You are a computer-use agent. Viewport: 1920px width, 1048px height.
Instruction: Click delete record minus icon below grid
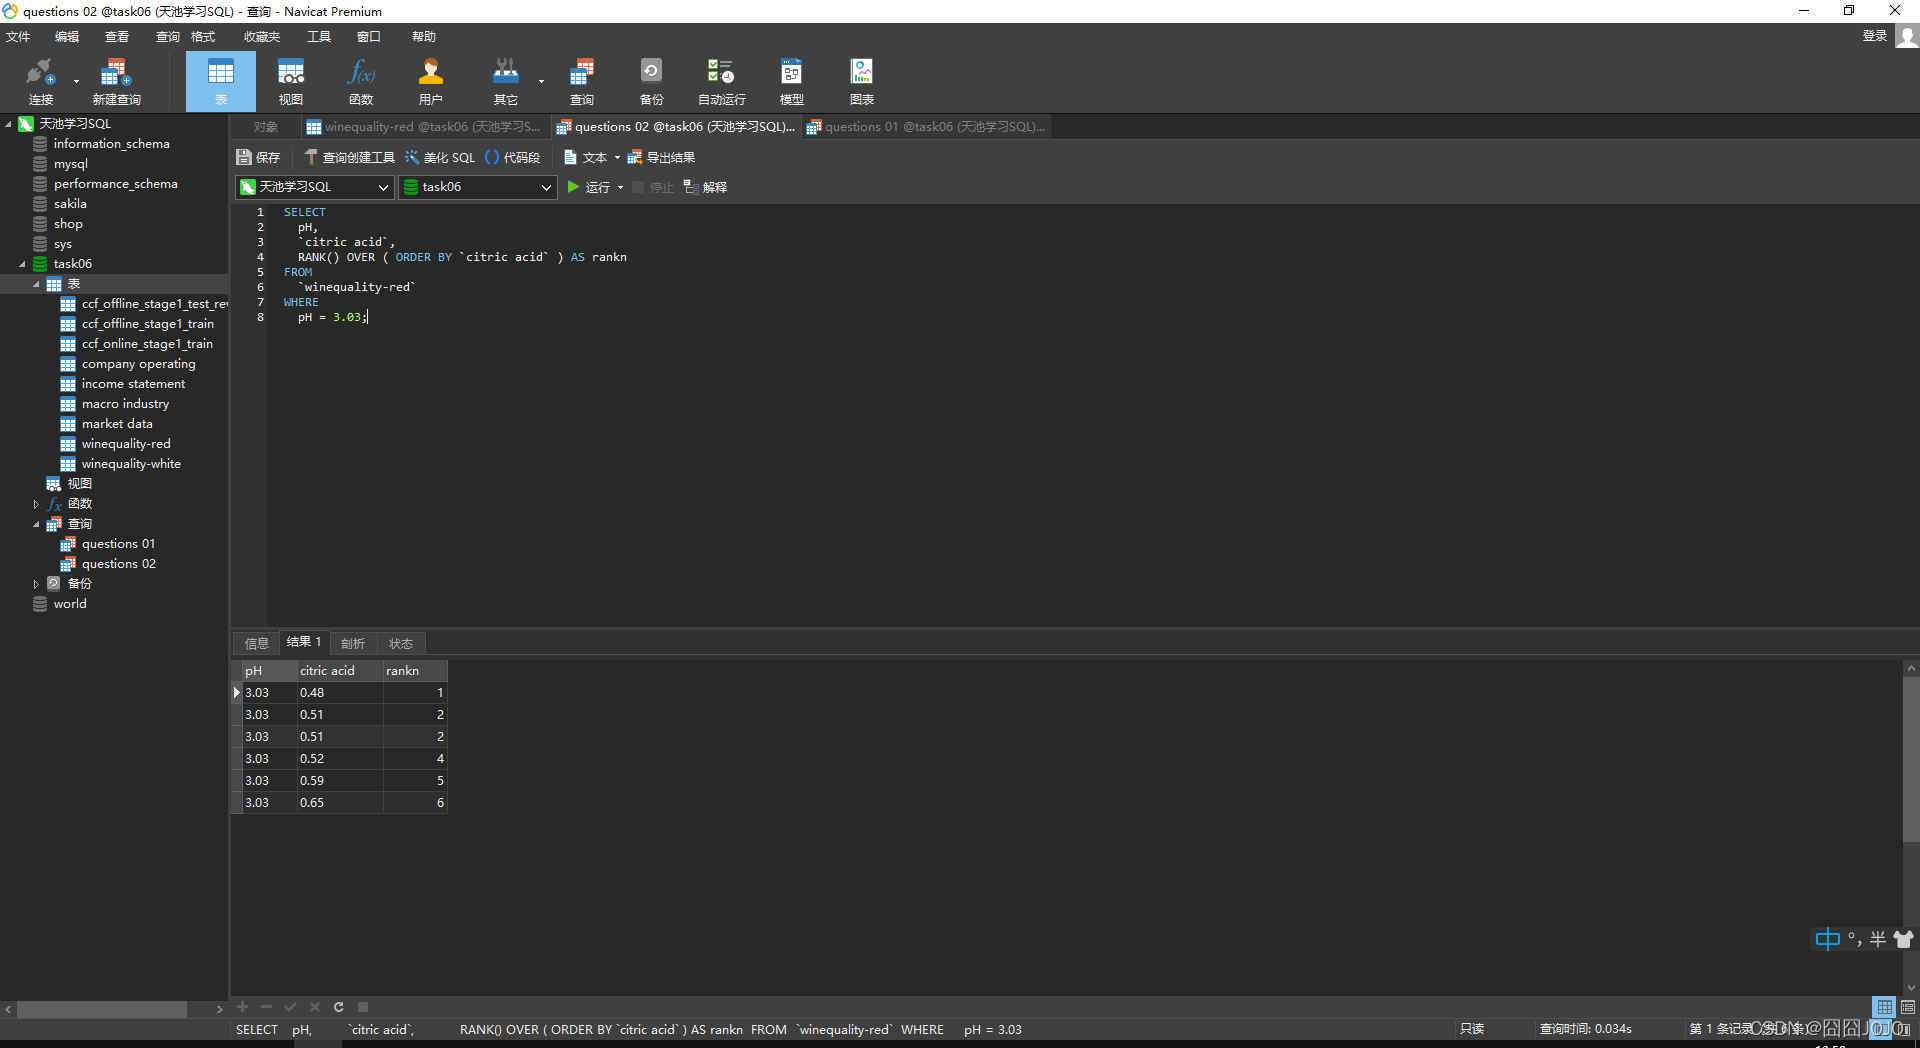[266, 1007]
